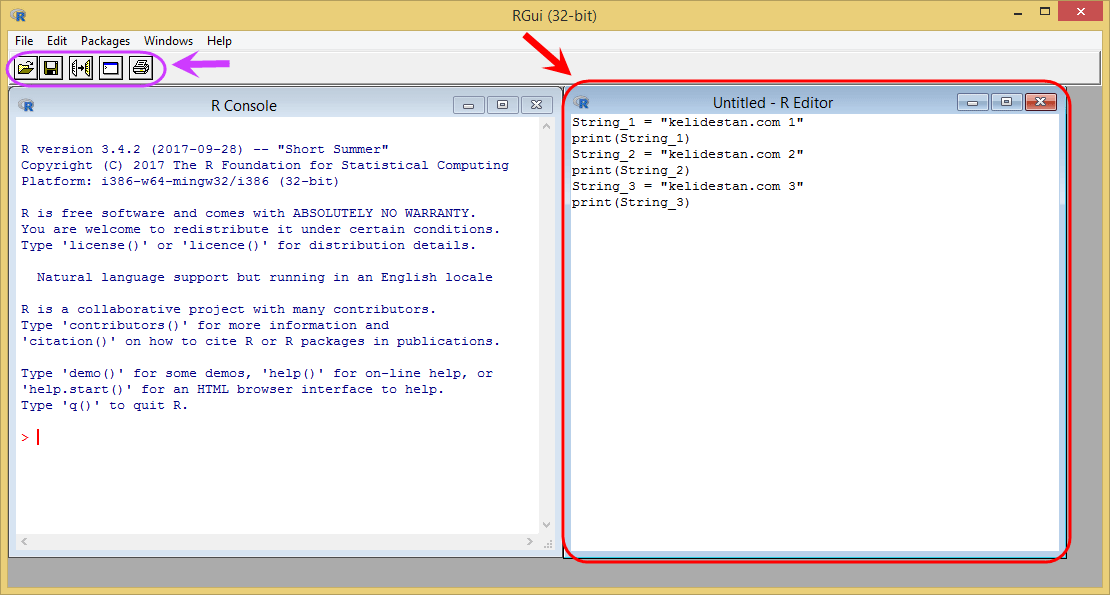
Task: Click the print(String_1) line in editor
Action: 631,139
